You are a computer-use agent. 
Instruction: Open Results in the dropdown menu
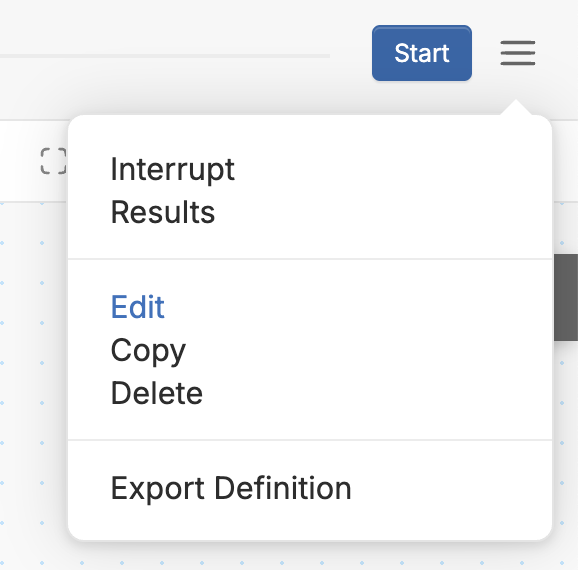163,212
